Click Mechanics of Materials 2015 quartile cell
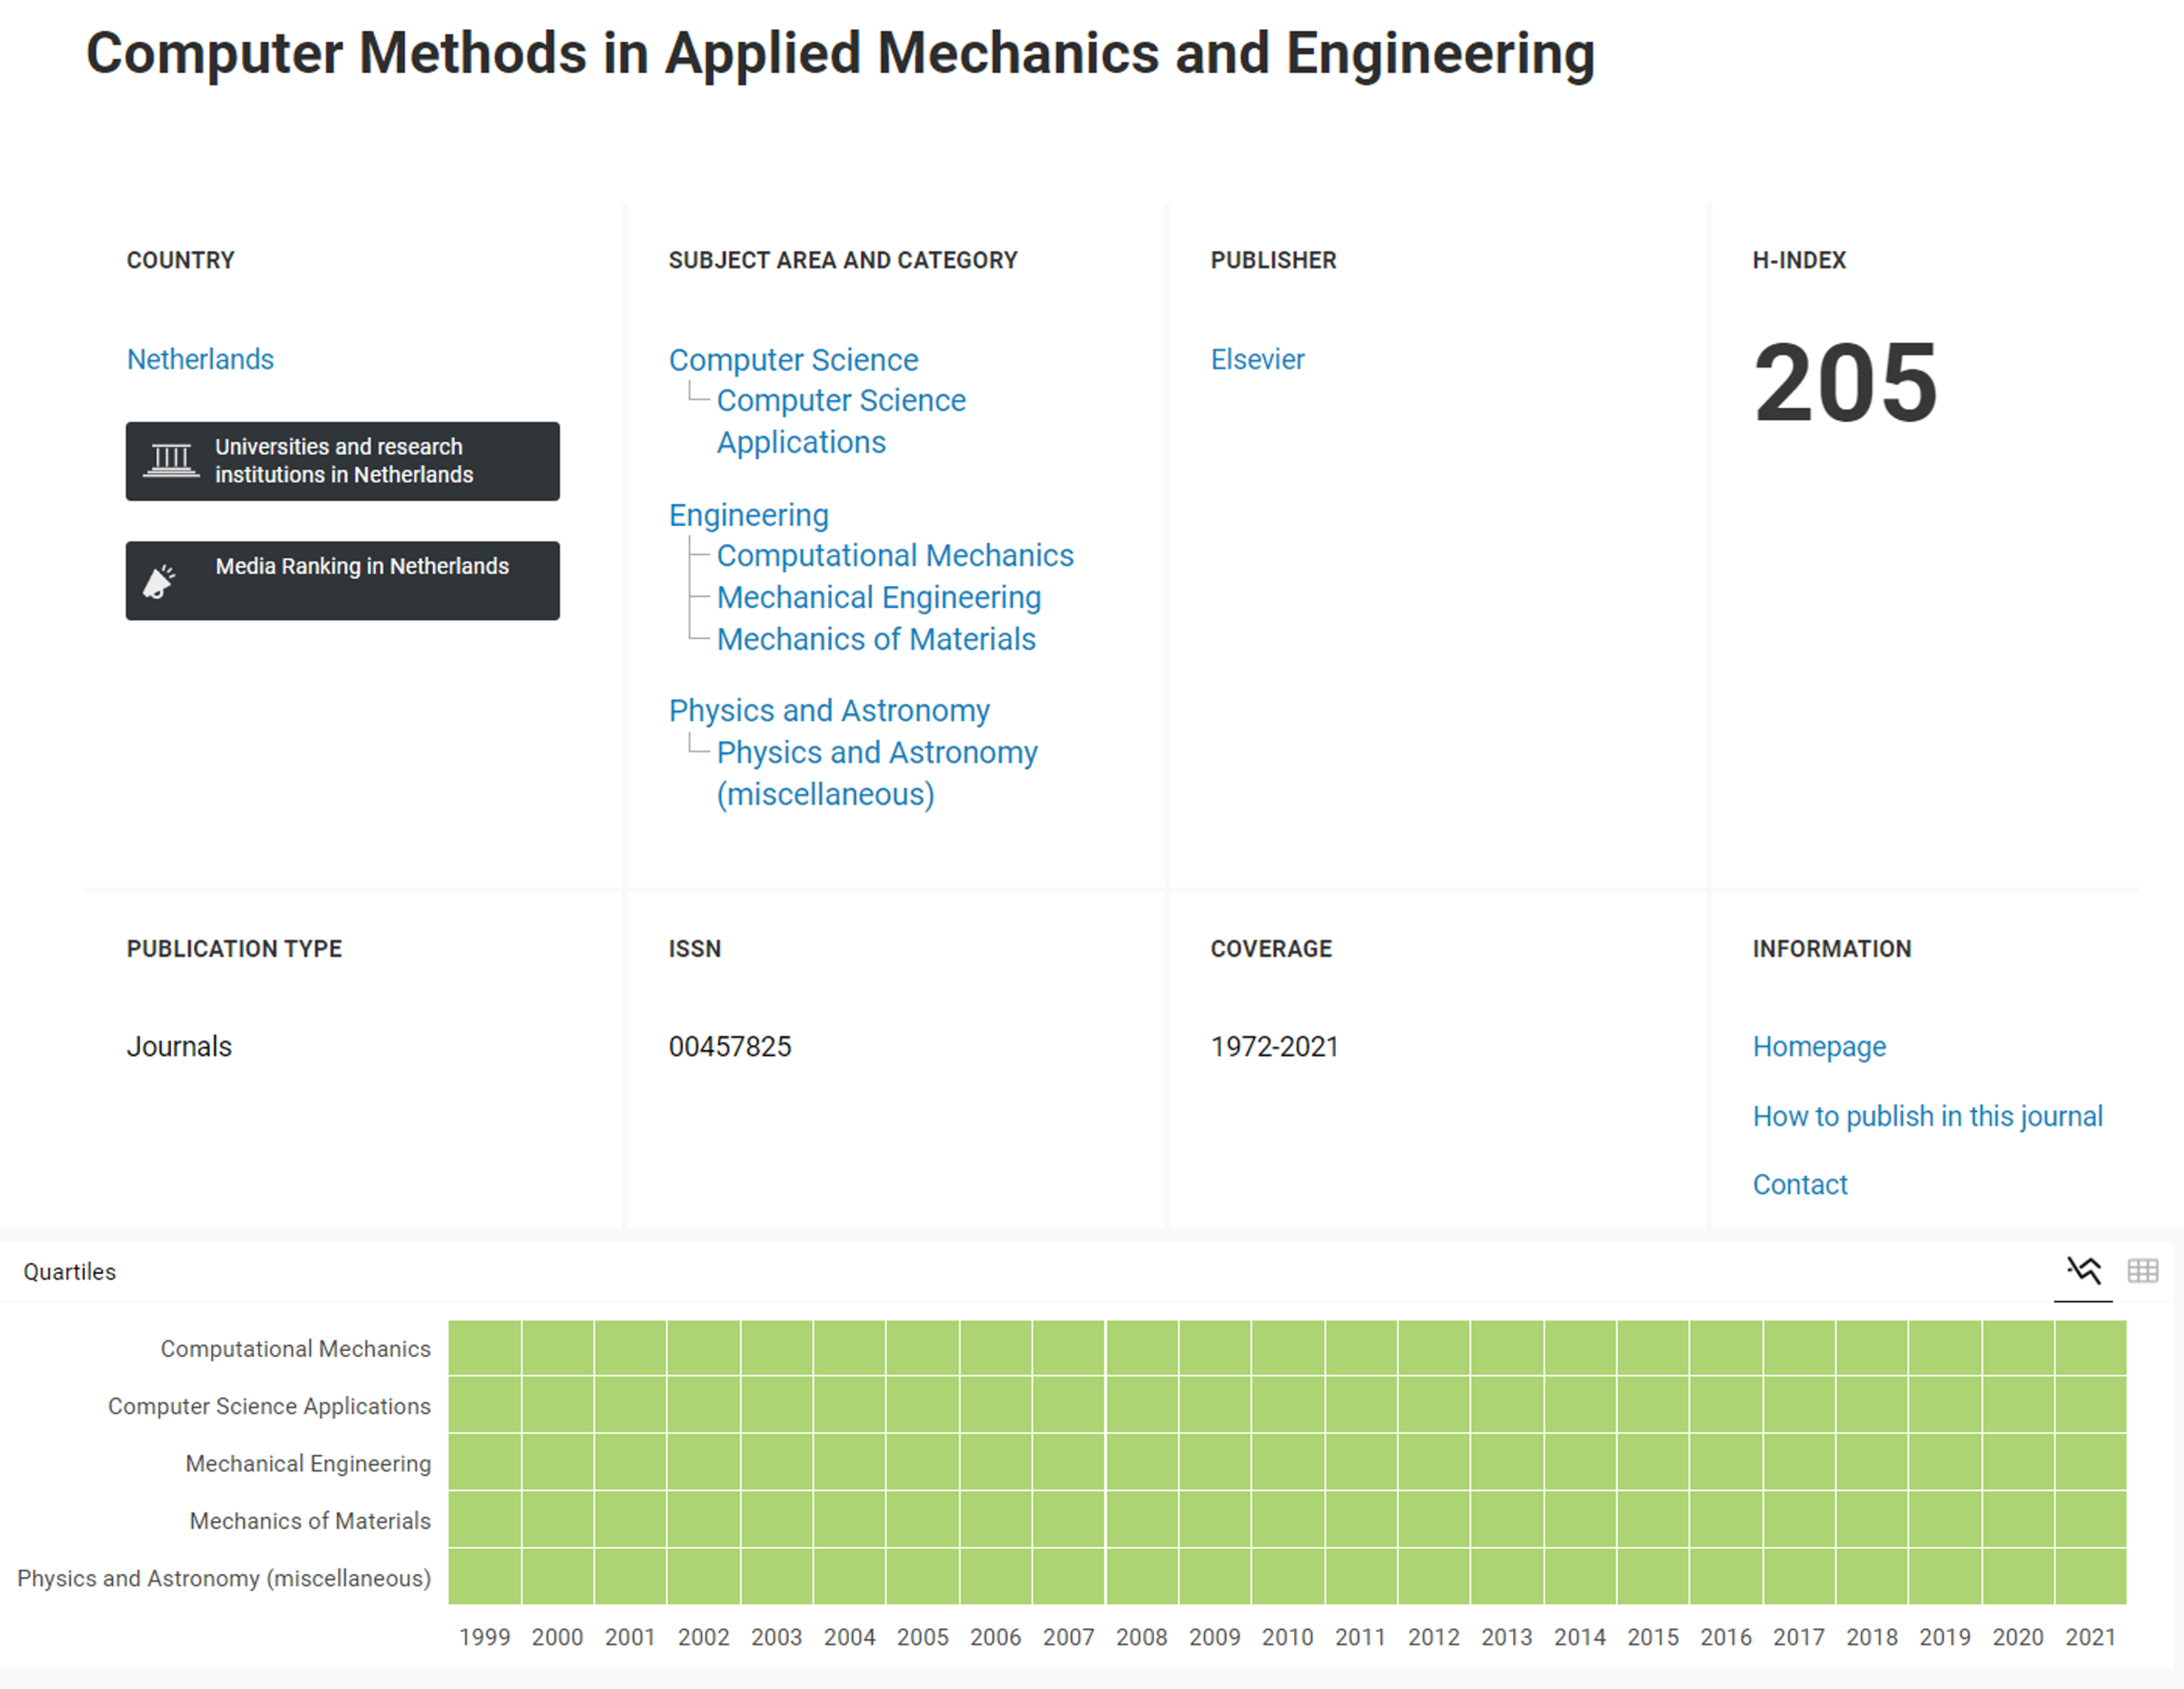 pos(1653,1519)
